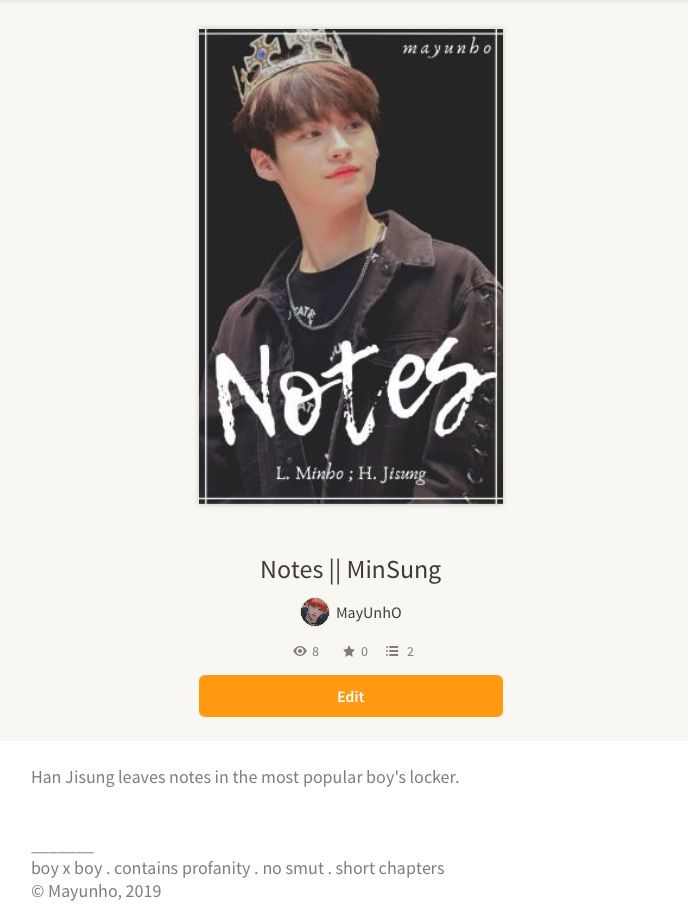Viewport: 688px width, 908px height.
Task: Click the crown graphic on the cover
Action: click(x=290, y=61)
